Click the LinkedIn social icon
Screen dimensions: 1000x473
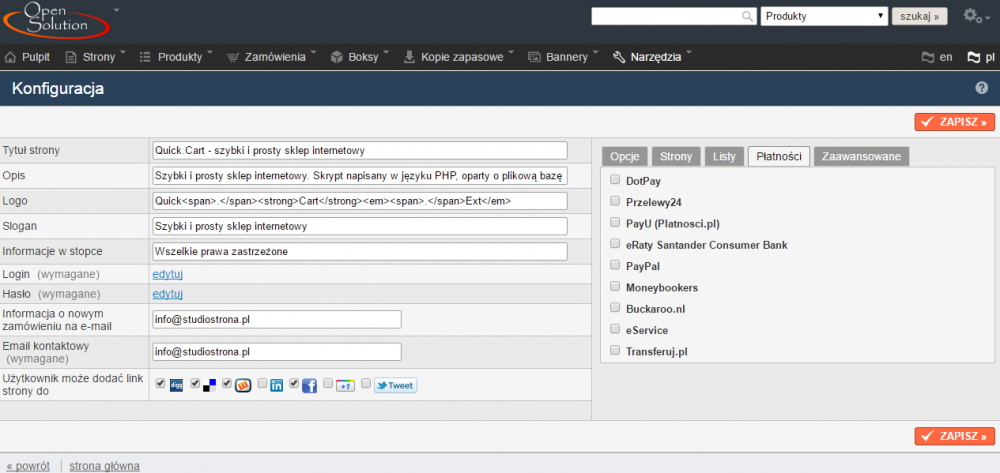pos(277,386)
